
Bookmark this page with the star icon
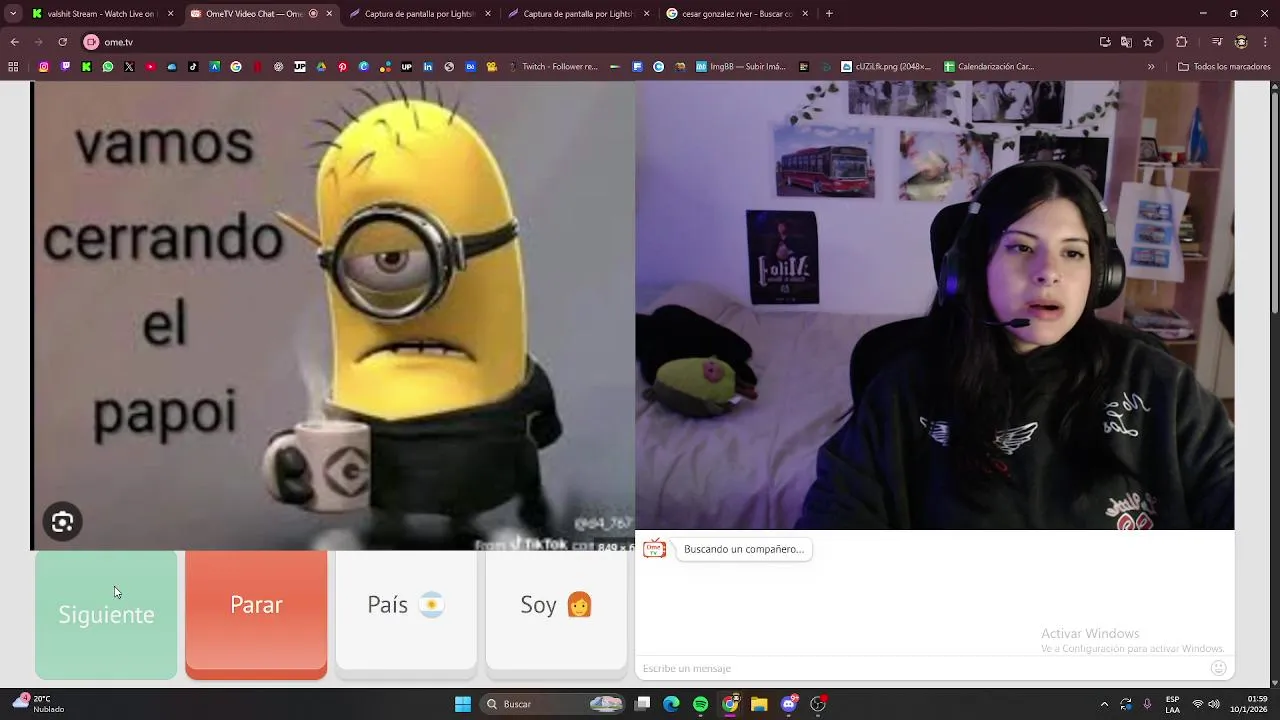(1148, 42)
